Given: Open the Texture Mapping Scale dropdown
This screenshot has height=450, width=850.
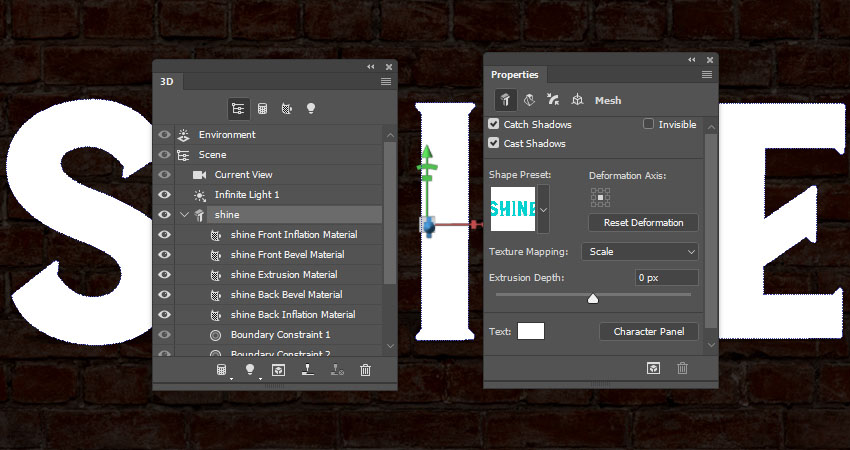Looking at the screenshot, I should pyautogui.click(x=640, y=252).
